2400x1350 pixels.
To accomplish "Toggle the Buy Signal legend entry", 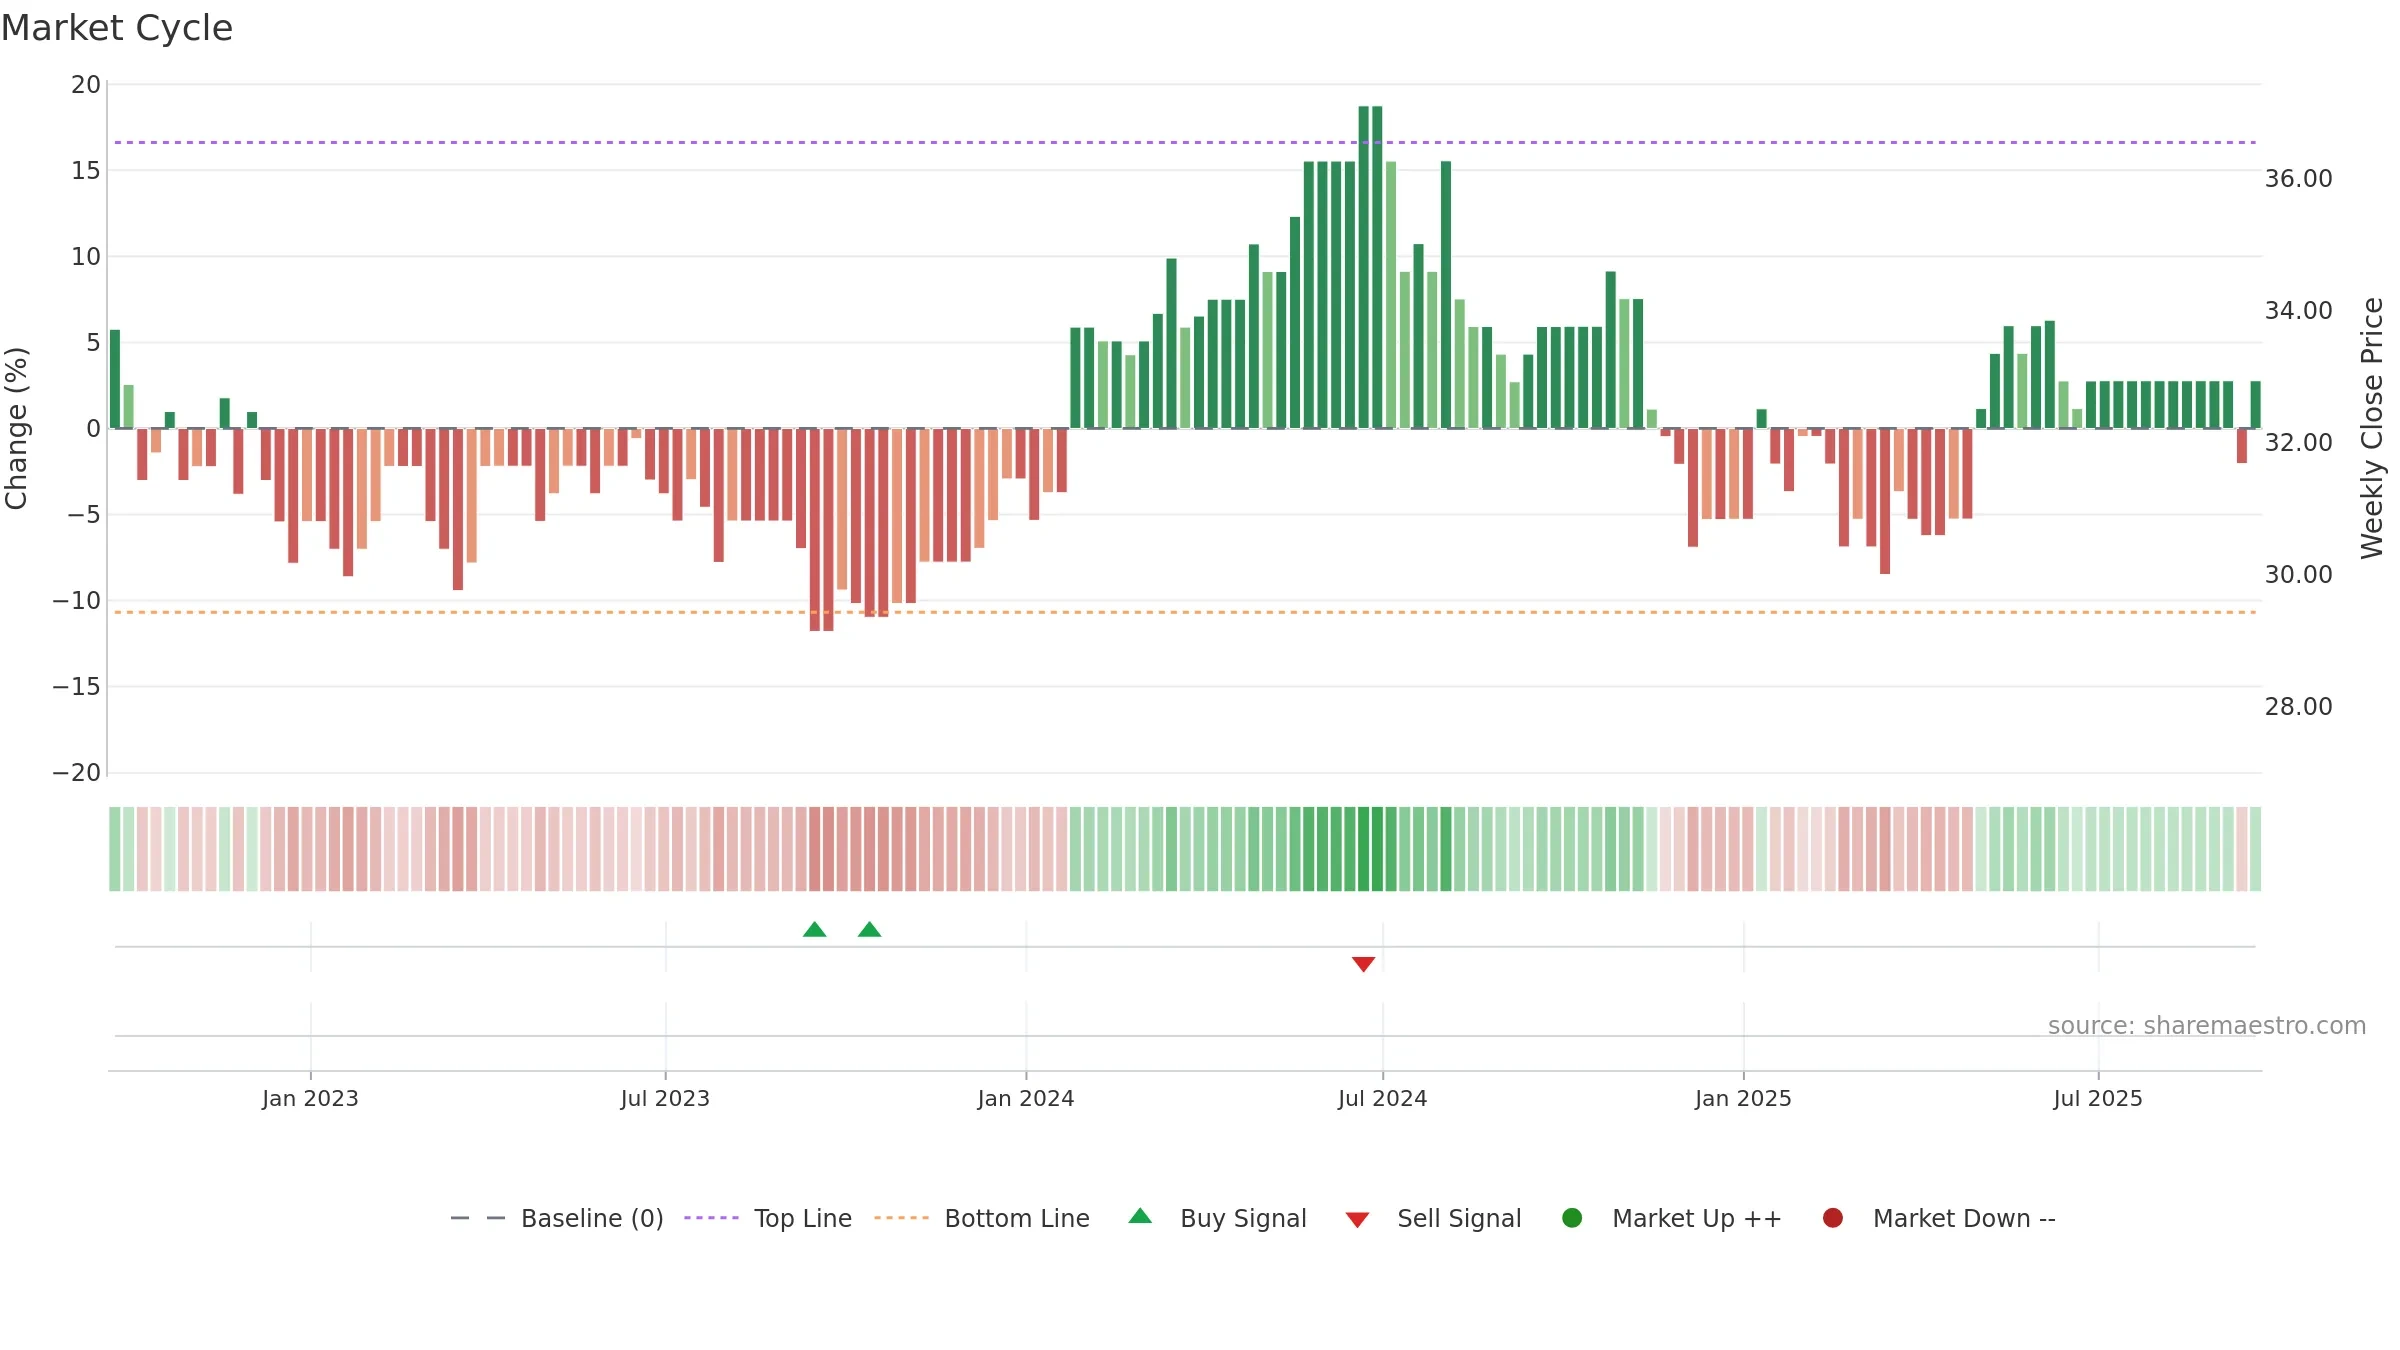I will click(x=1217, y=1218).
